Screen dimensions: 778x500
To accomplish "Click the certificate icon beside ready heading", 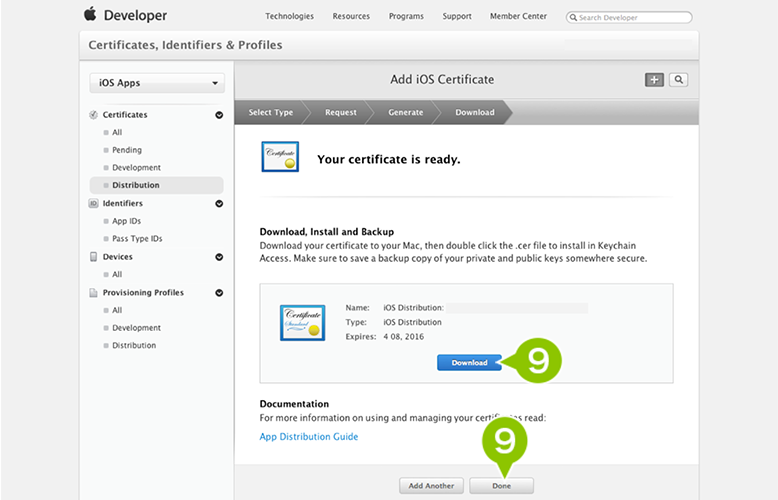I will pyautogui.click(x=280, y=157).
